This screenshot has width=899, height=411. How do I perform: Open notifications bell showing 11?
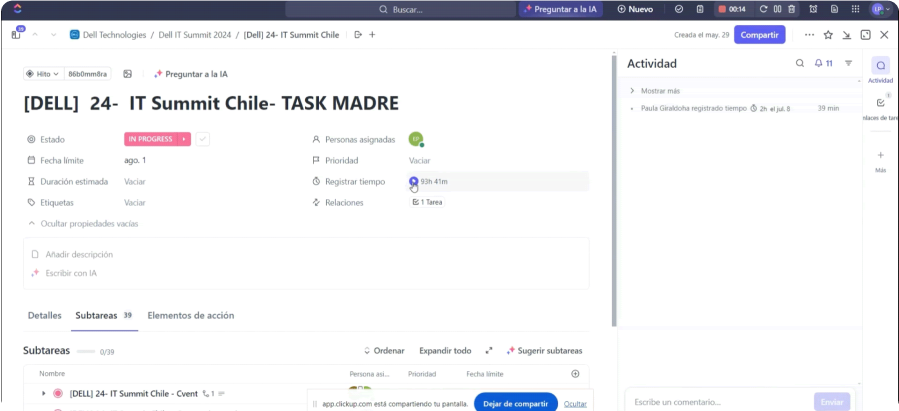point(824,63)
